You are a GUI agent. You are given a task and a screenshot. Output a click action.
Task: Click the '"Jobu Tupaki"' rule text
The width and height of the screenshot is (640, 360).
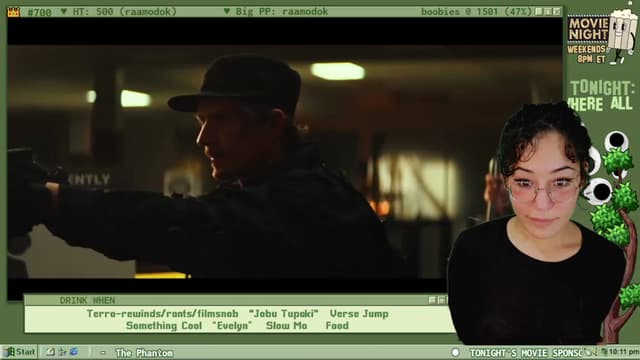tap(284, 314)
